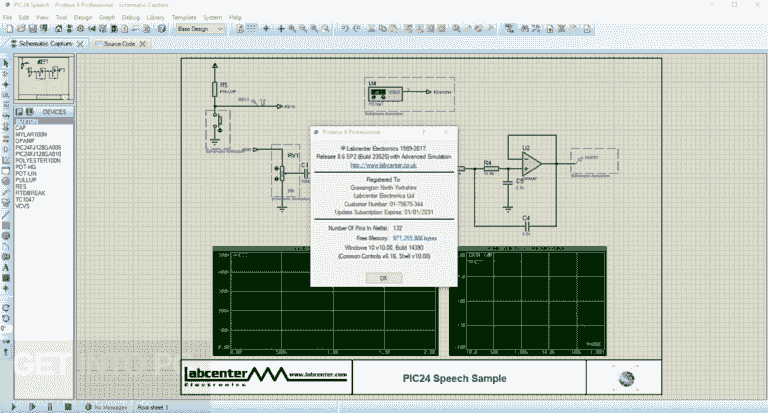This screenshot has width=768, height=413.
Task: Open the www.labcenter.co.uk link in dialog
Action: coord(384,165)
